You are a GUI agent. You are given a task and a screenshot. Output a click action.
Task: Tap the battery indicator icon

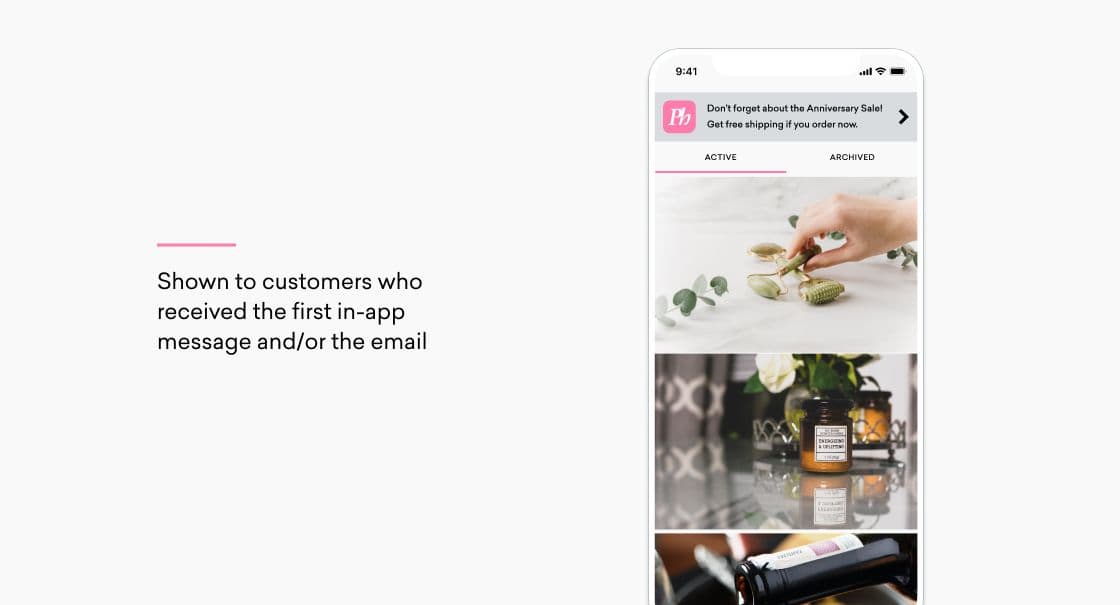(898, 71)
